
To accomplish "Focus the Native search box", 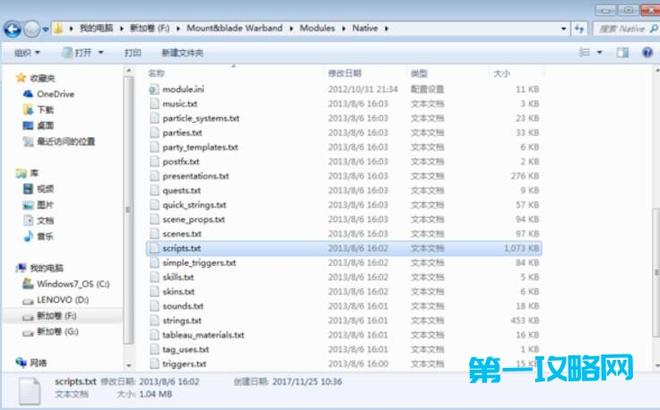I will coord(622,29).
